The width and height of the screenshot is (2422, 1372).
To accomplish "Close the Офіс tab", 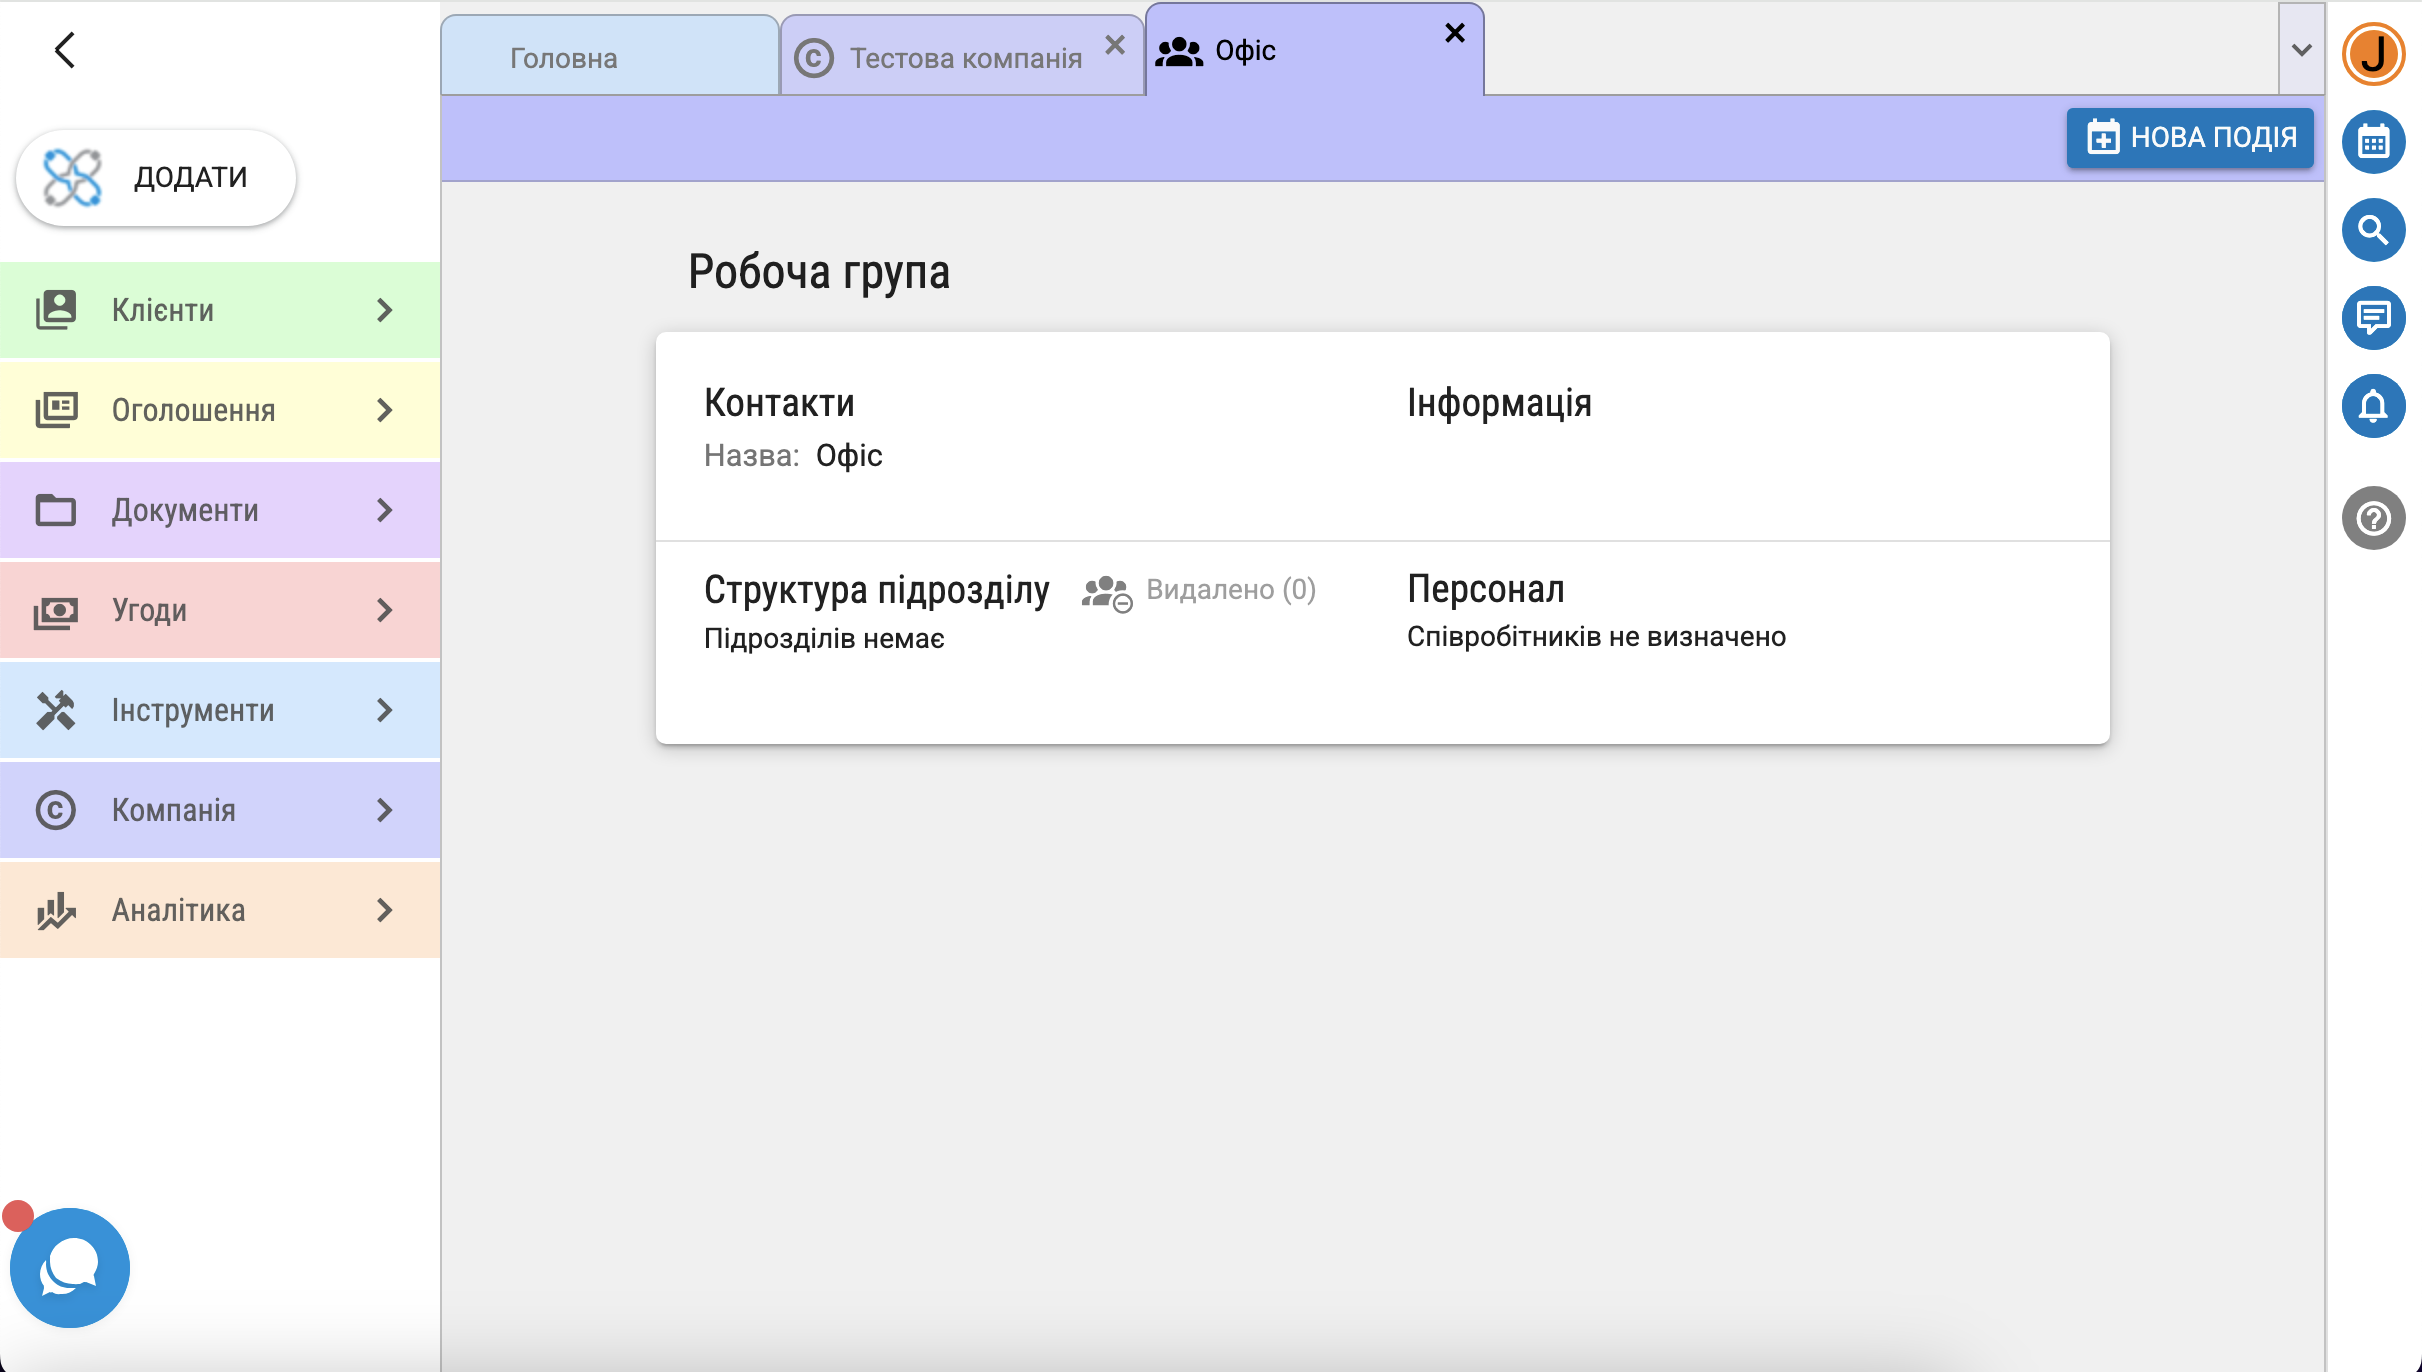I will [x=1455, y=34].
